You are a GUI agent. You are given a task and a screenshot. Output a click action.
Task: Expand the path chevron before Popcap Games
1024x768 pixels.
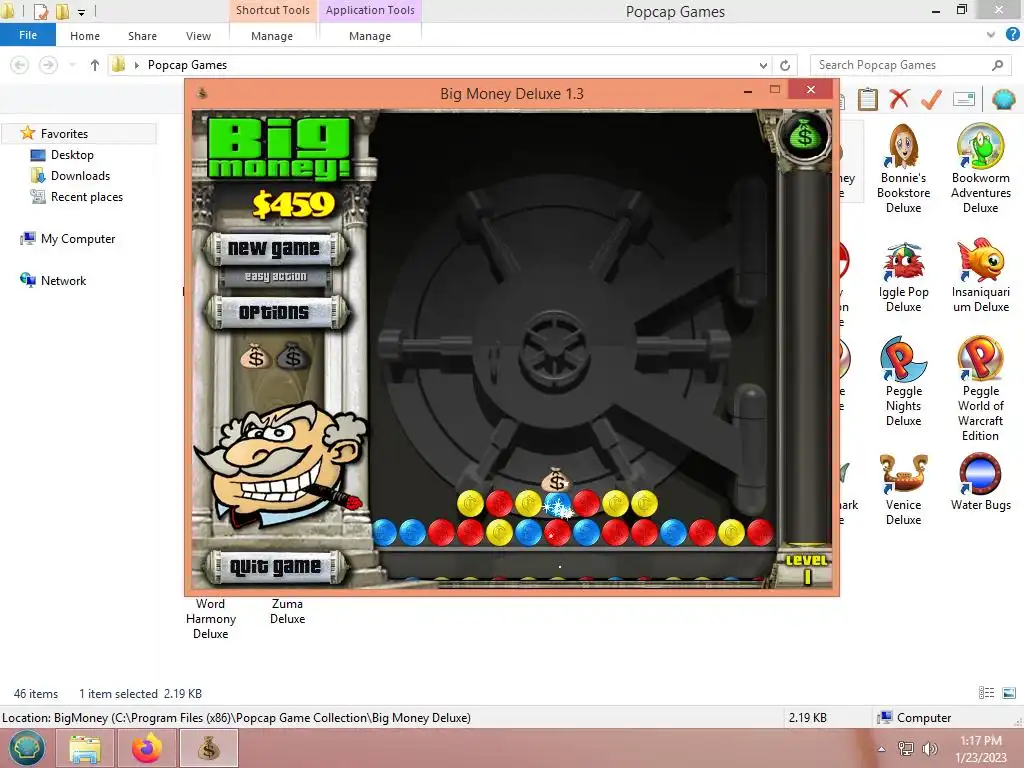click(x=136, y=65)
